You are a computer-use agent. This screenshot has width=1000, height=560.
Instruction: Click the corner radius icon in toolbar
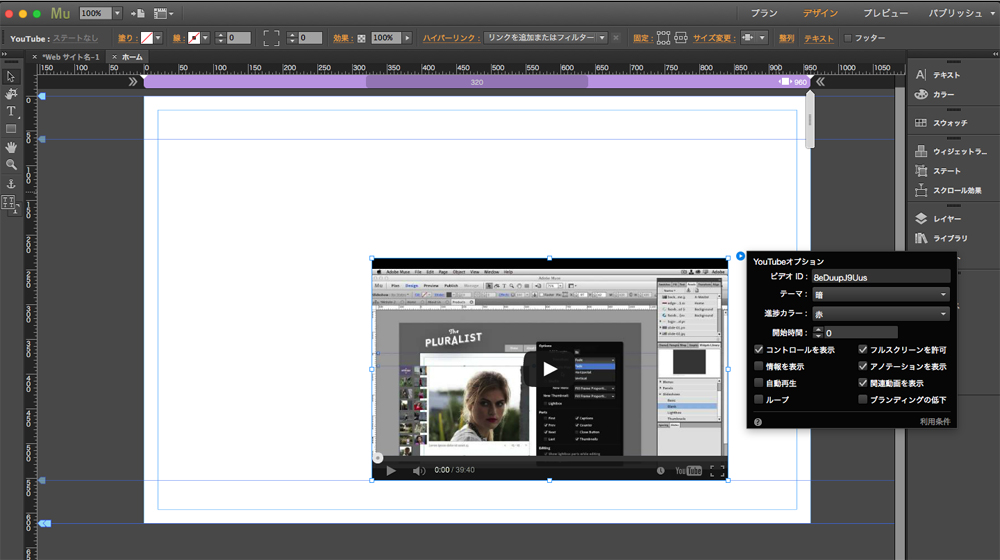[x=271, y=38]
